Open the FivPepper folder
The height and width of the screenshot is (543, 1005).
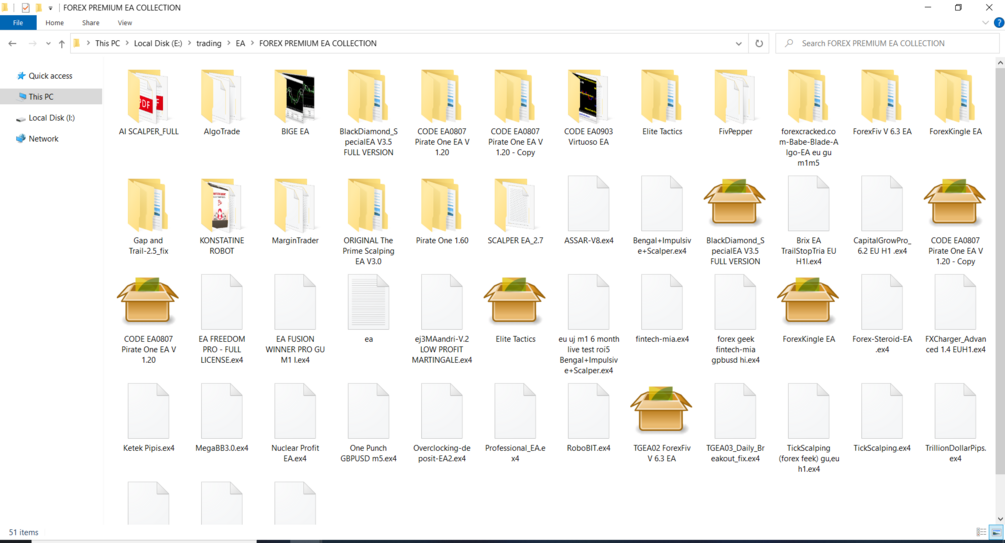pos(735,103)
